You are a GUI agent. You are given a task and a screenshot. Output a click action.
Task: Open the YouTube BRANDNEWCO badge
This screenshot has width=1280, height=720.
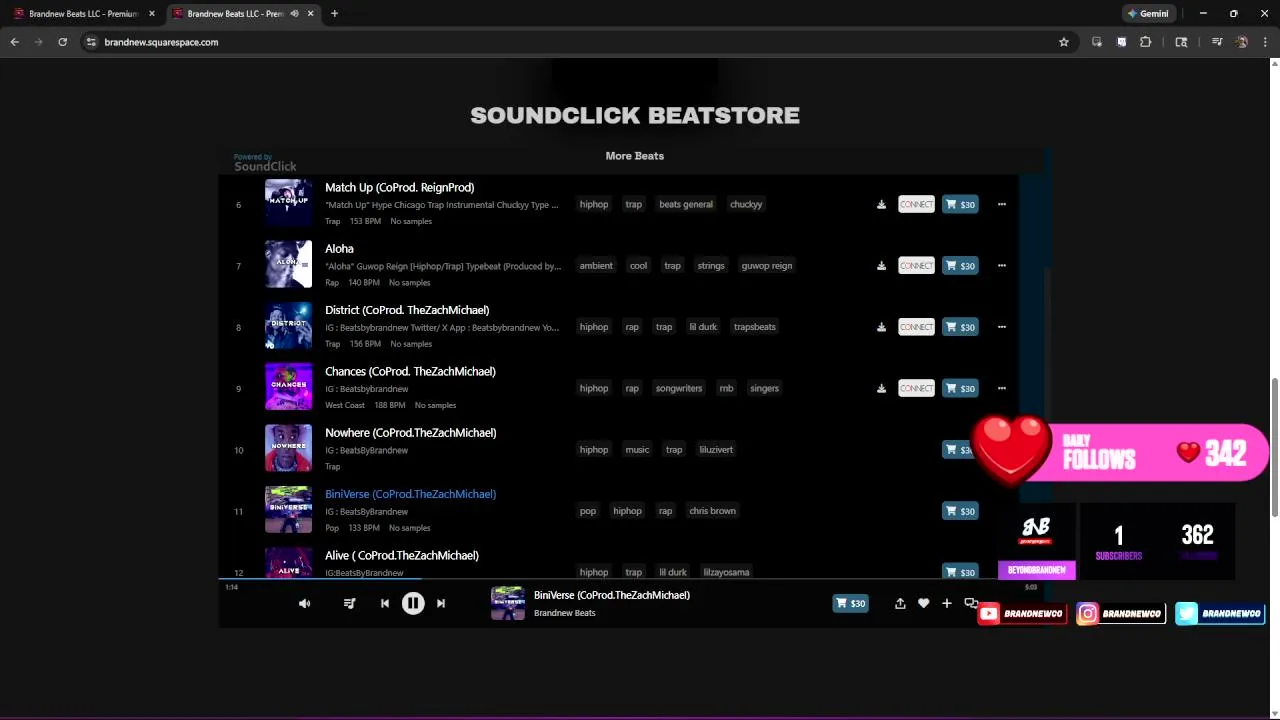1022,614
